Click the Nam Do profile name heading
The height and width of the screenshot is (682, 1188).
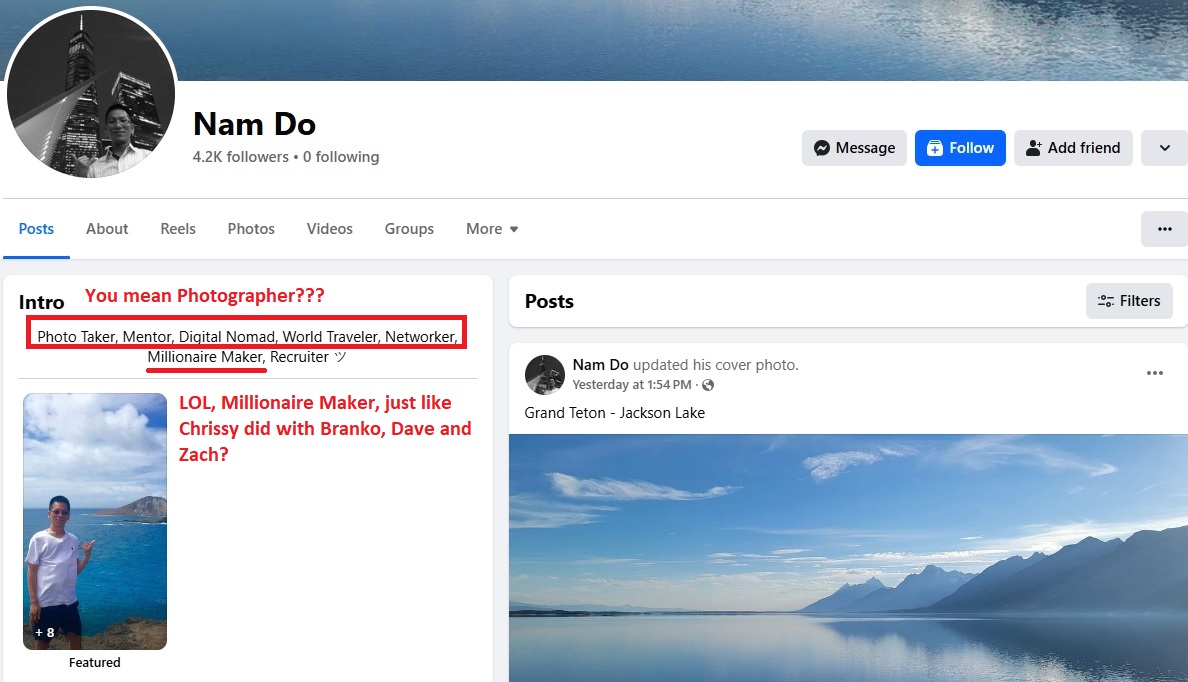tap(255, 124)
